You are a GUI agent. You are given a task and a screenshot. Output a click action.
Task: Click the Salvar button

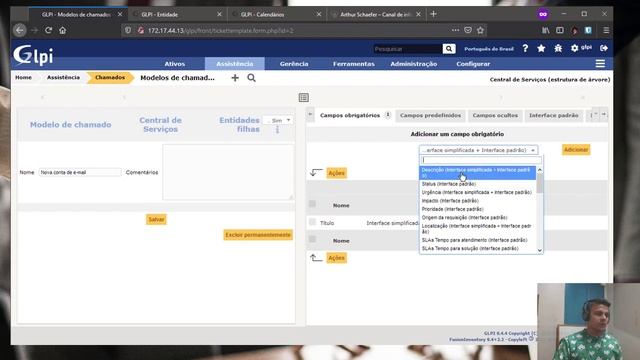point(156,220)
